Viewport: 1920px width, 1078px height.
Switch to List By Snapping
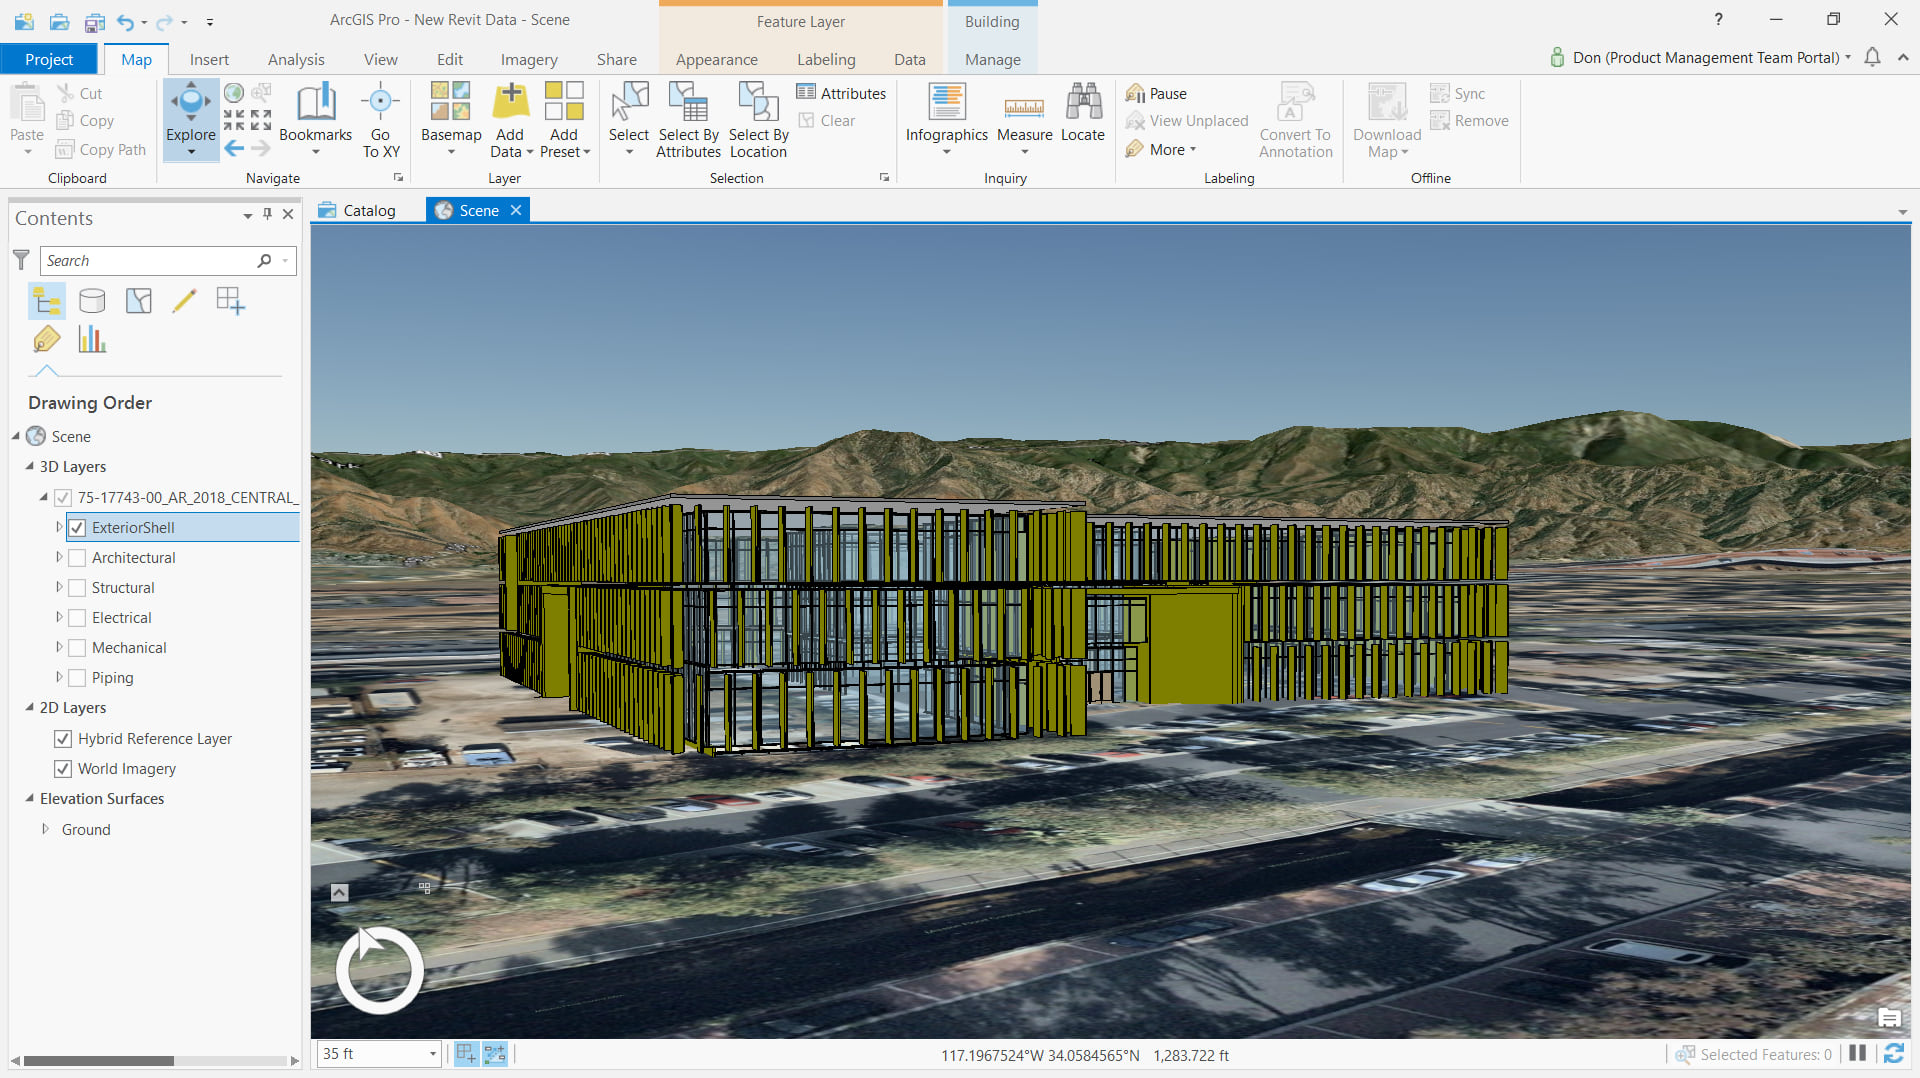pos(230,300)
